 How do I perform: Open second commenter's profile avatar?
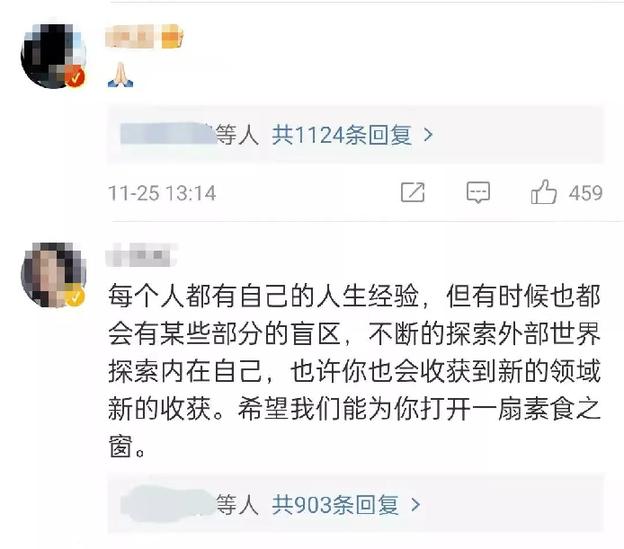(53, 274)
